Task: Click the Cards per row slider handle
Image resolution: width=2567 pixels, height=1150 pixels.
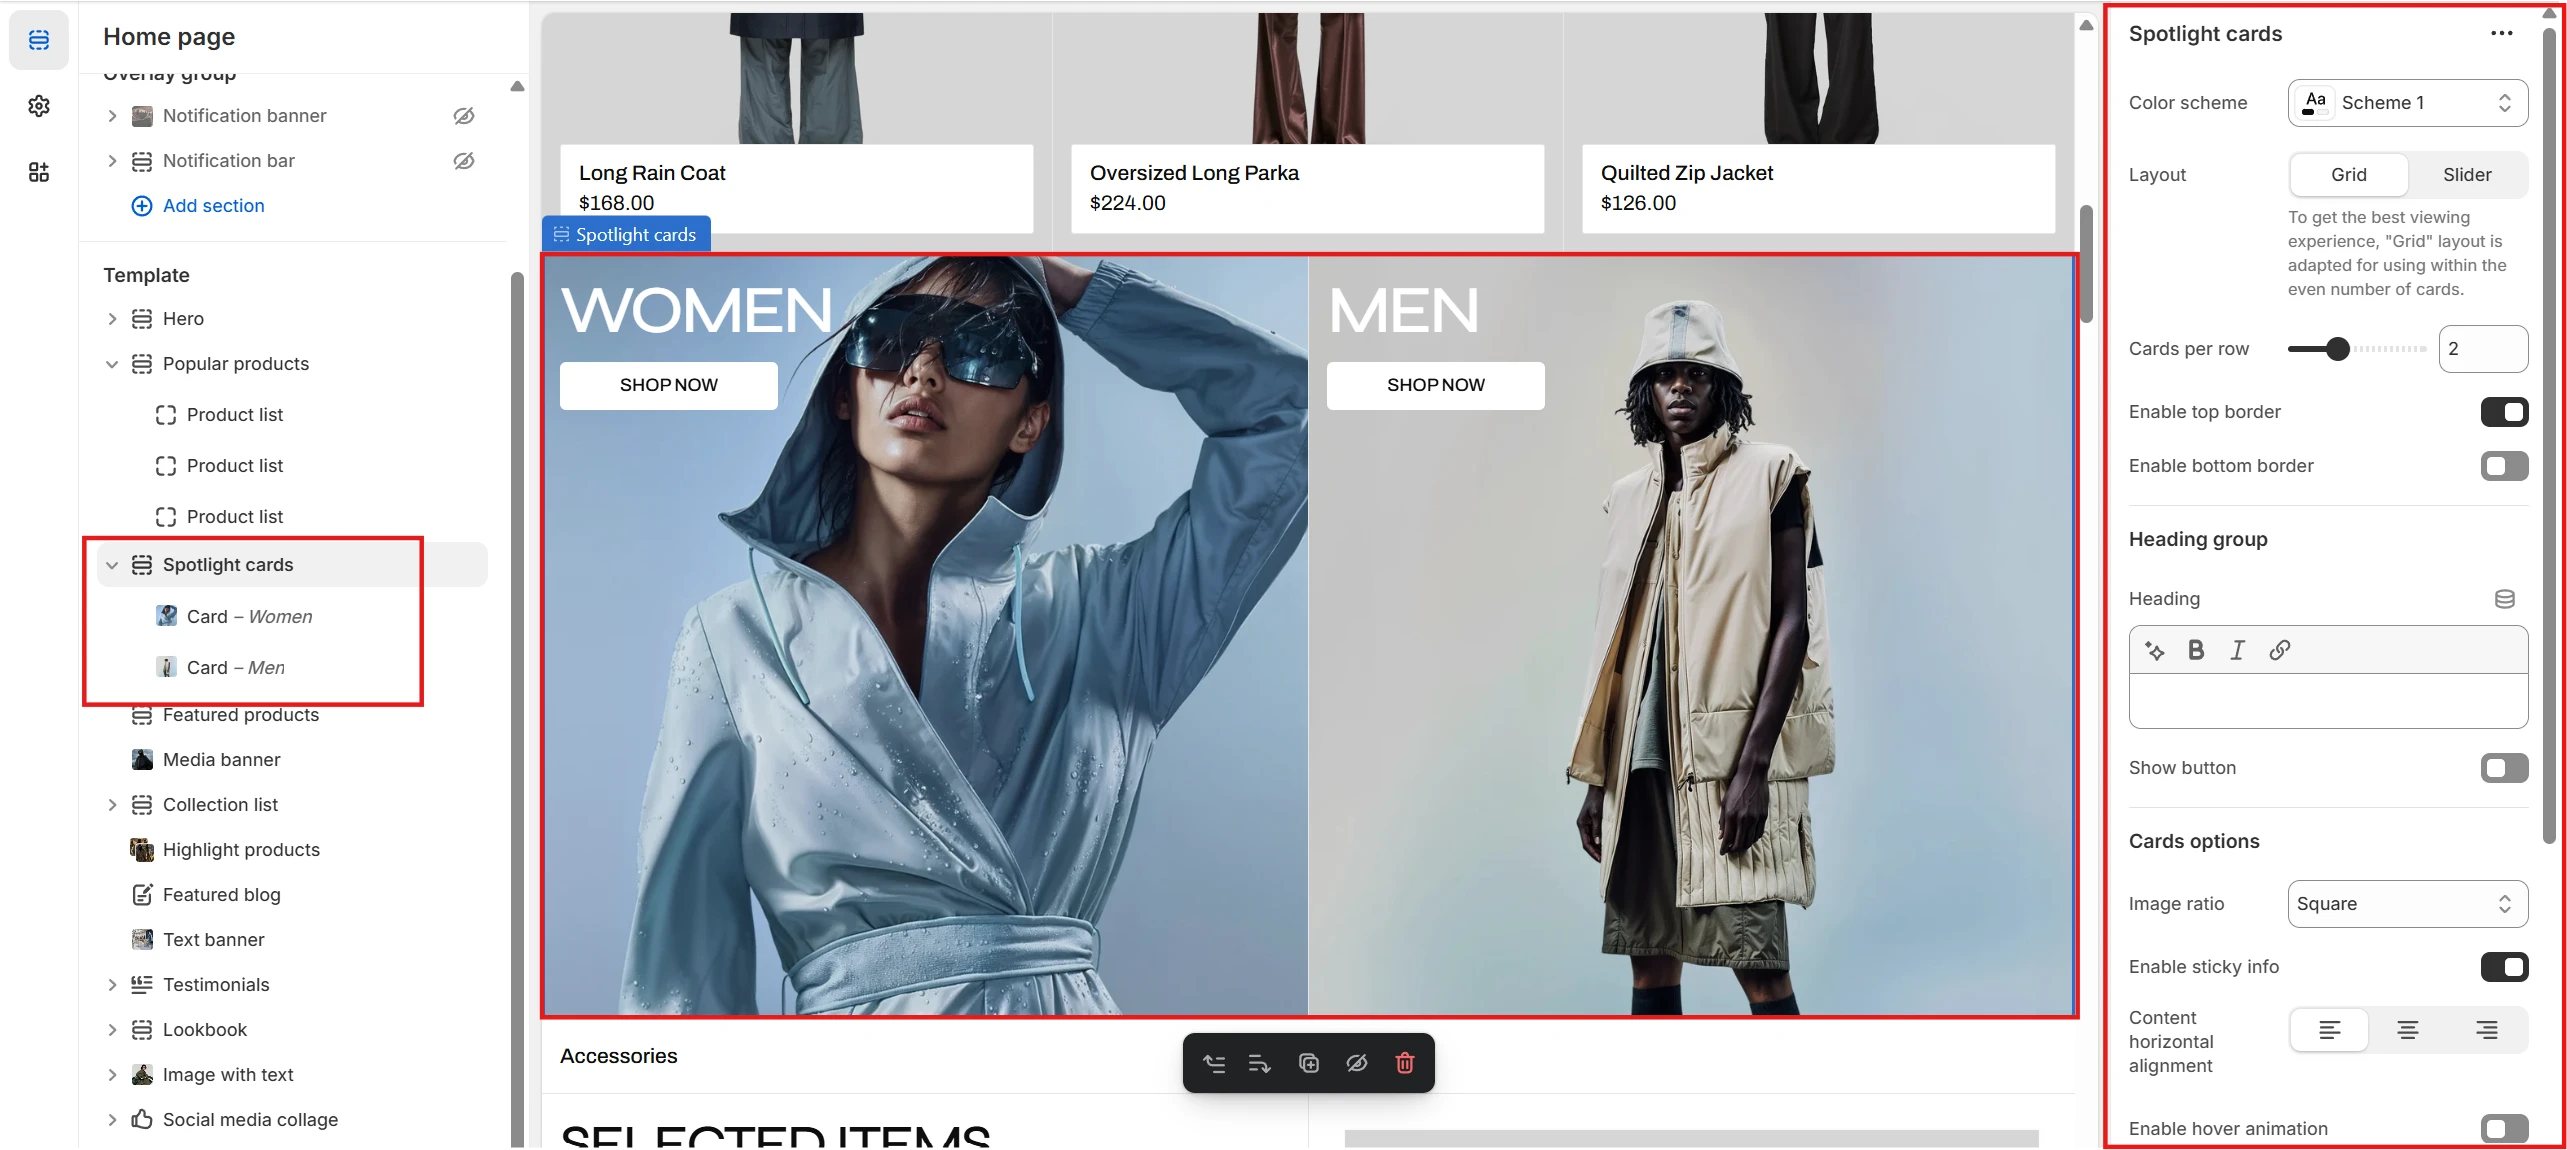Action: (x=2337, y=349)
